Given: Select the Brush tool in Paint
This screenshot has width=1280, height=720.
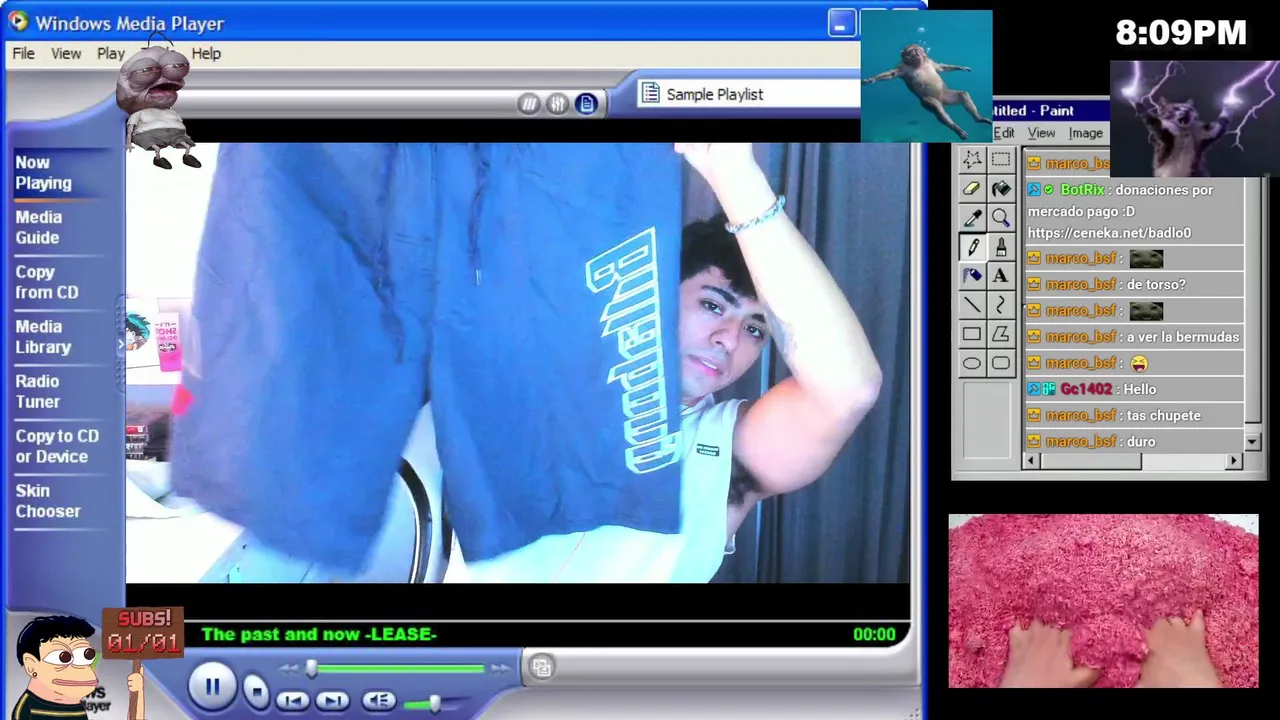Looking at the screenshot, I should pos(1001,247).
